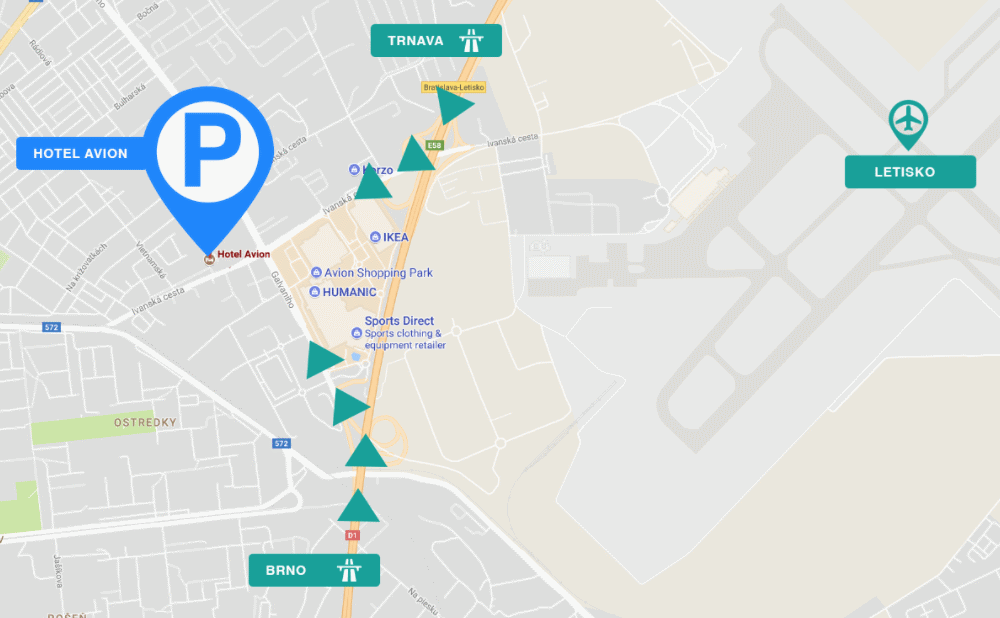
Task: Click the green arrow just above D1 shield
Action: (358, 506)
